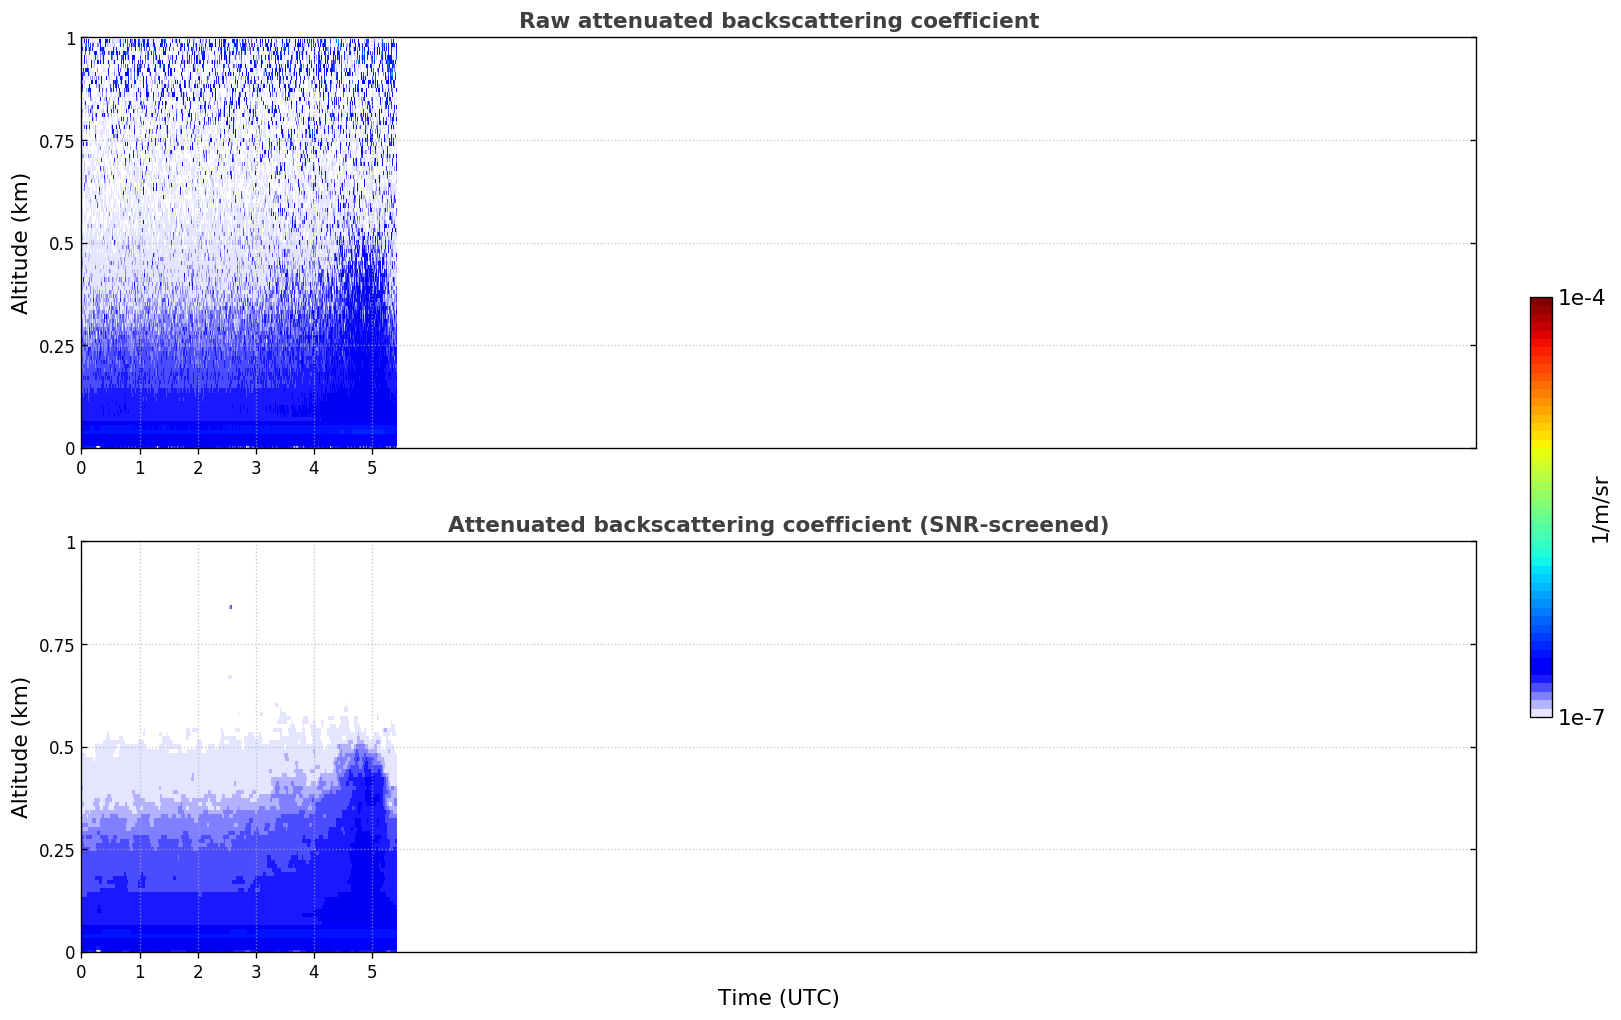The width and height of the screenshot is (1621, 1020).
Task: Click the '0.75' tick on top plot
Action: pyautogui.click(x=57, y=141)
